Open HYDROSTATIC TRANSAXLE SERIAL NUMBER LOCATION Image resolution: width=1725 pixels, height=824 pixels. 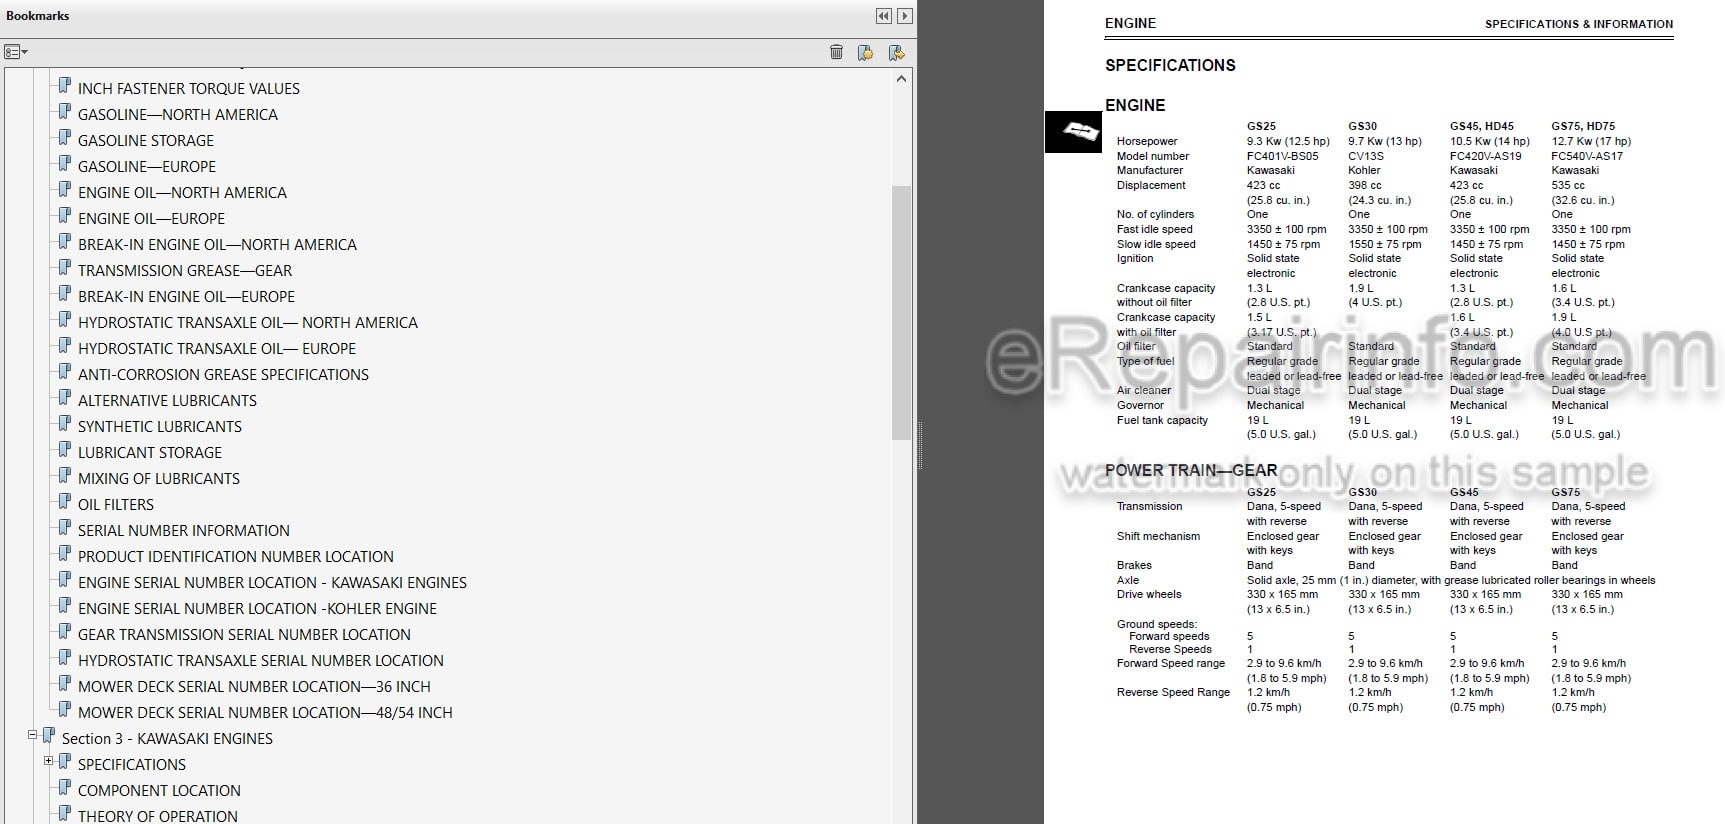point(261,661)
